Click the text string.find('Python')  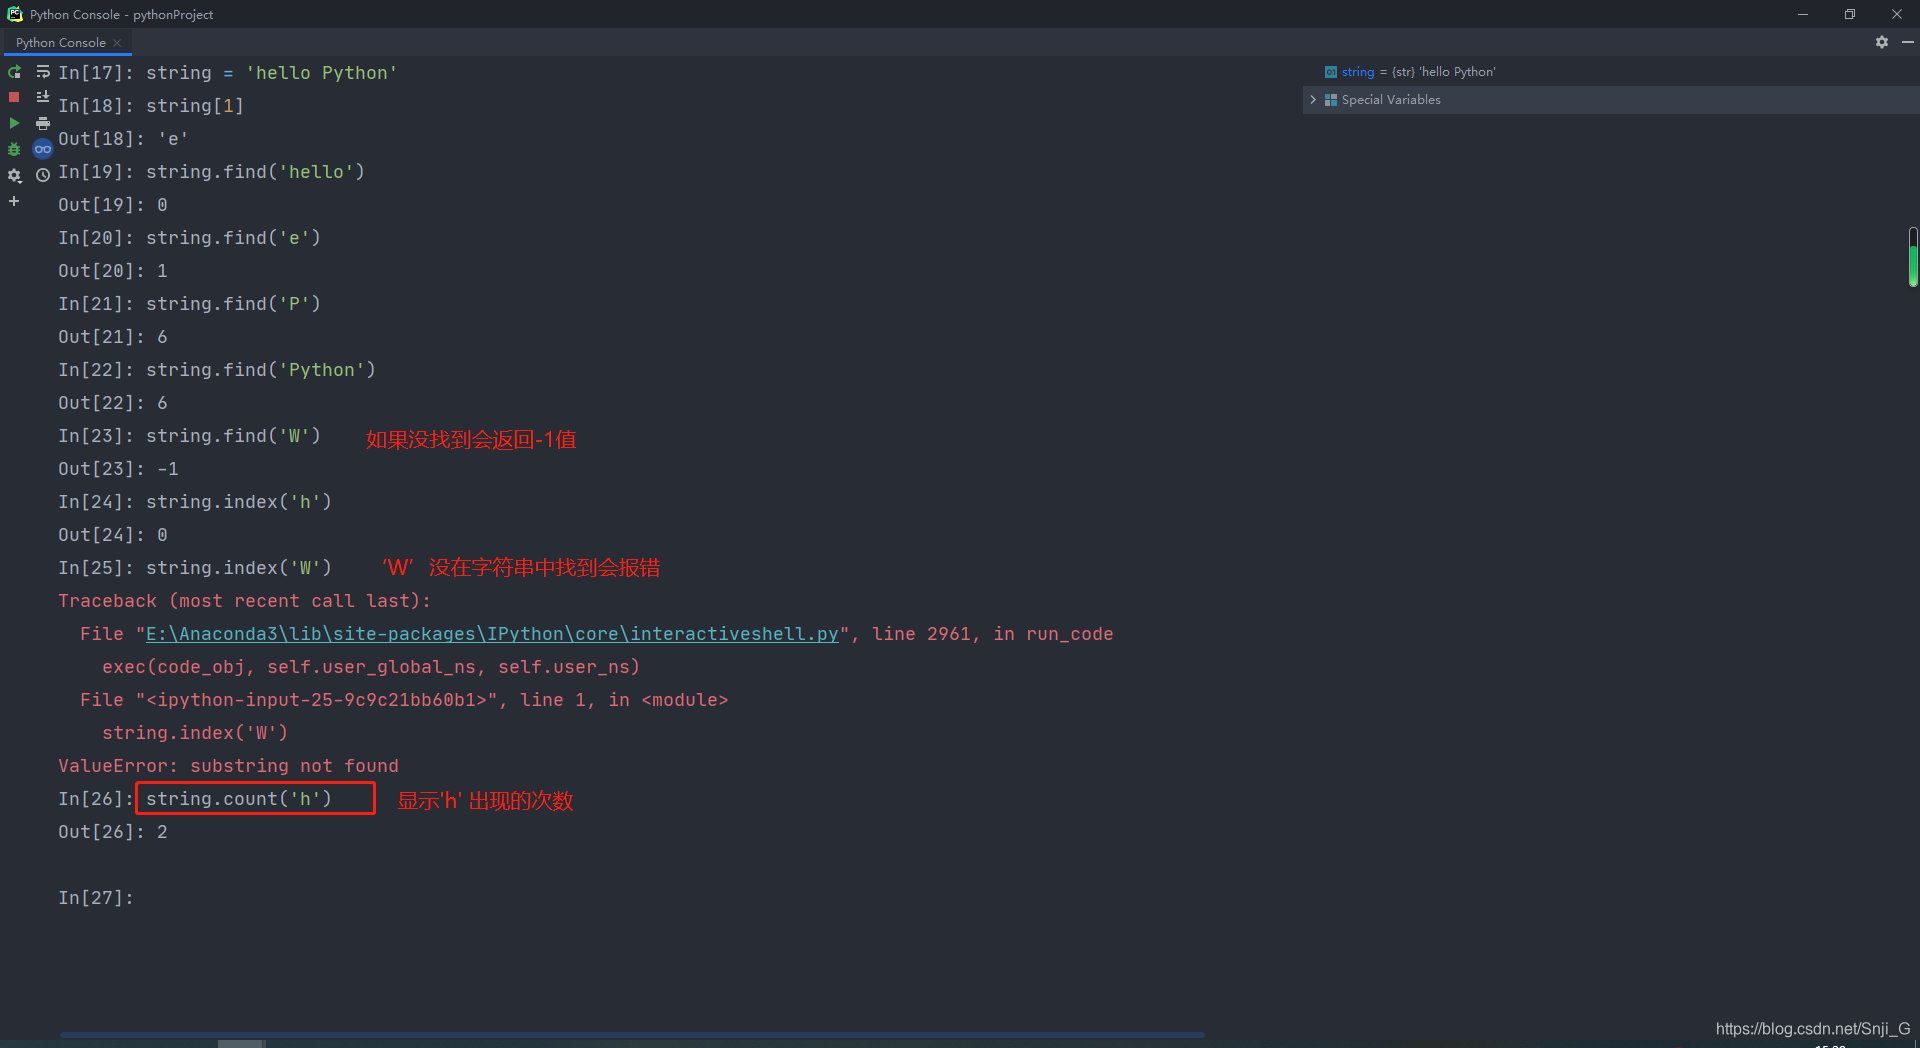click(x=260, y=370)
